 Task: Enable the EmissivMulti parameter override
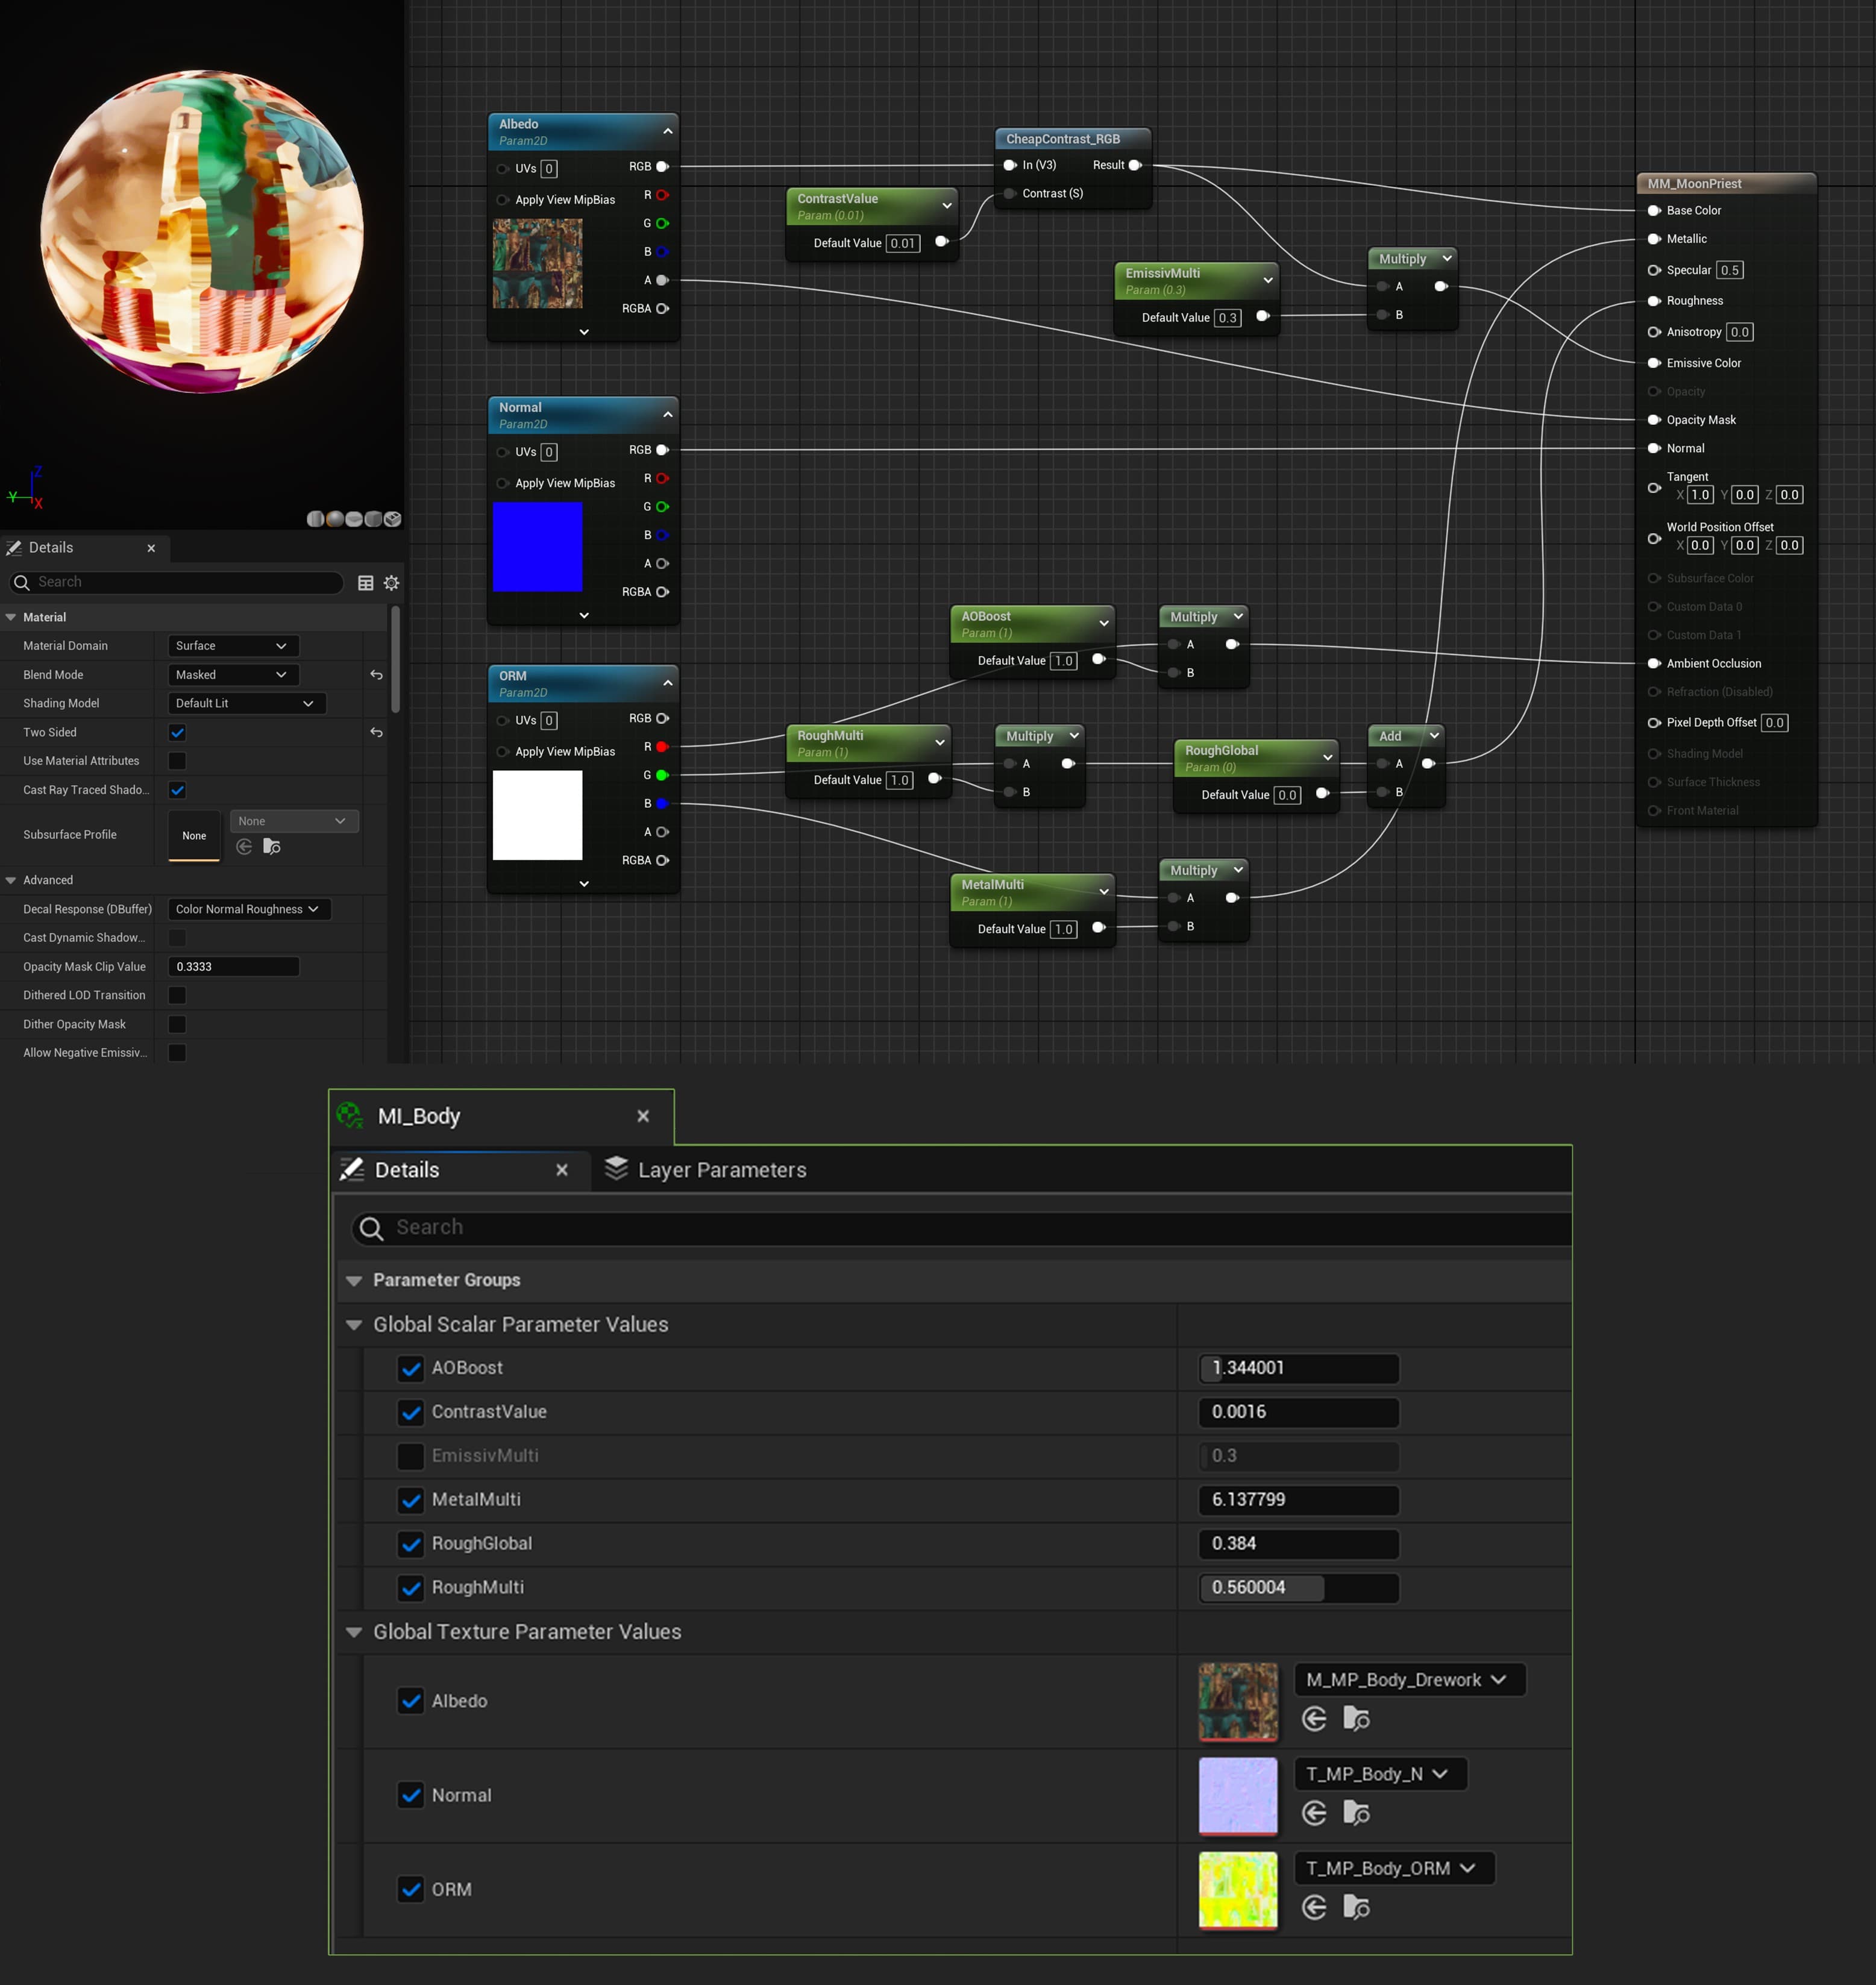411,1456
